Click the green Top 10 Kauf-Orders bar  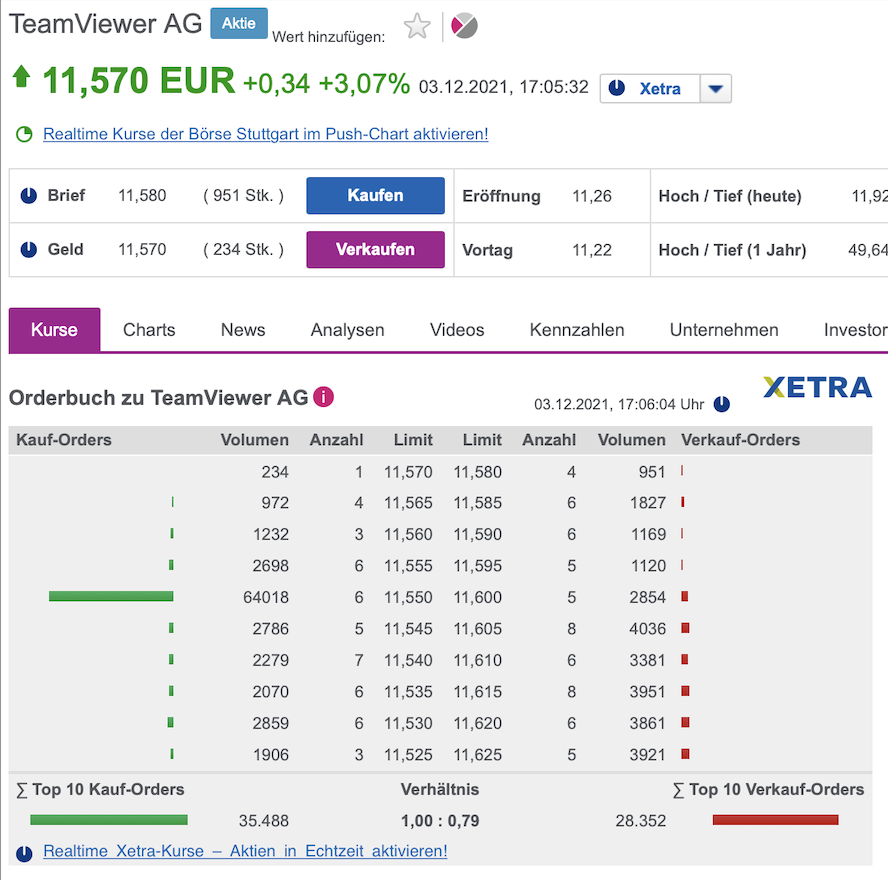109,820
